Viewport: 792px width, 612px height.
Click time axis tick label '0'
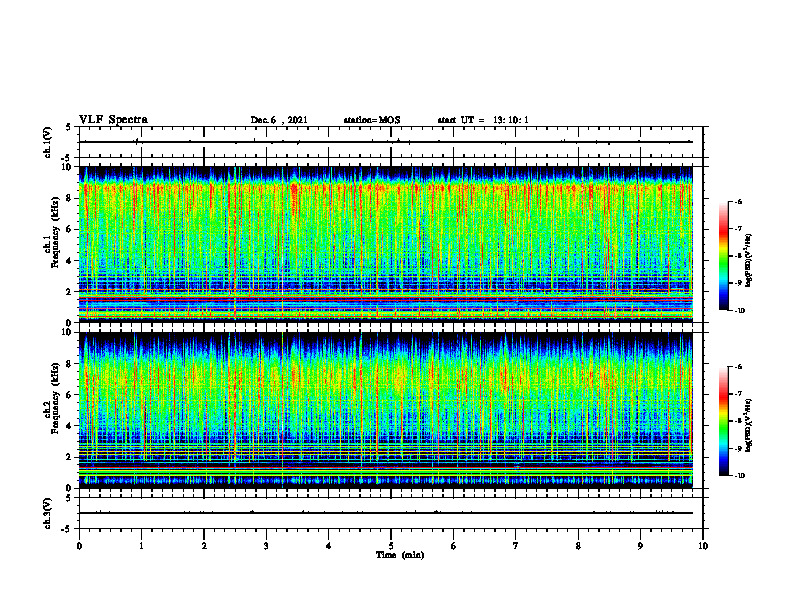(x=79, y=546)
